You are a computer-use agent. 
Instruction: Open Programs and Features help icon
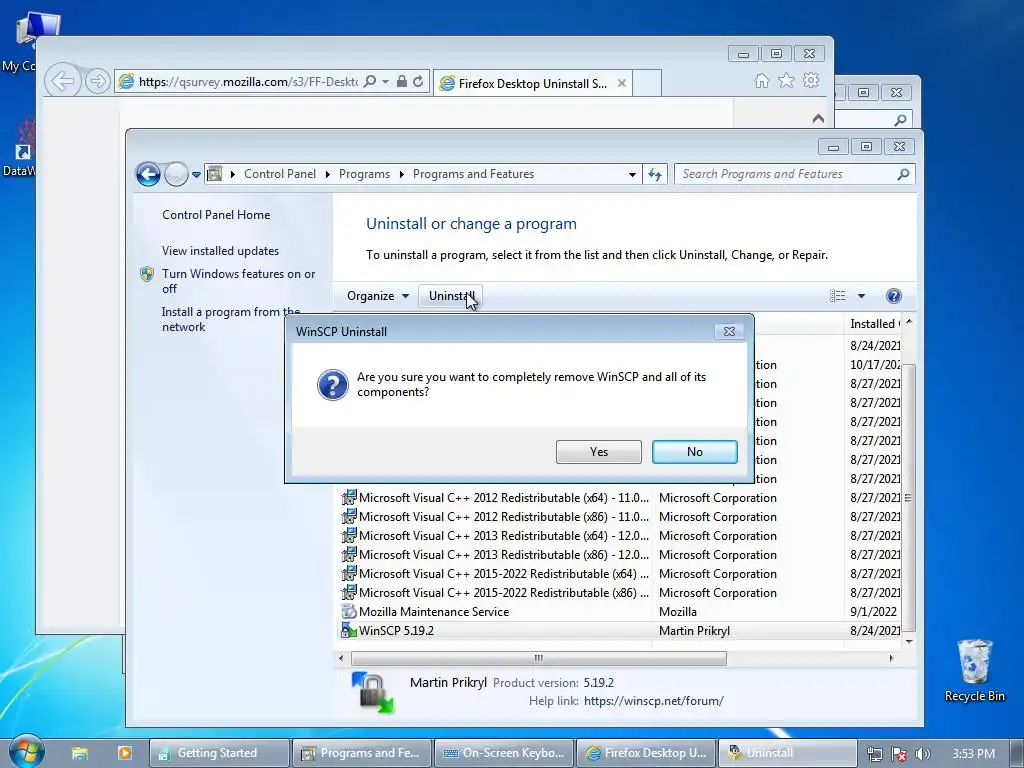pyautogui.click(x=893, y=296)
